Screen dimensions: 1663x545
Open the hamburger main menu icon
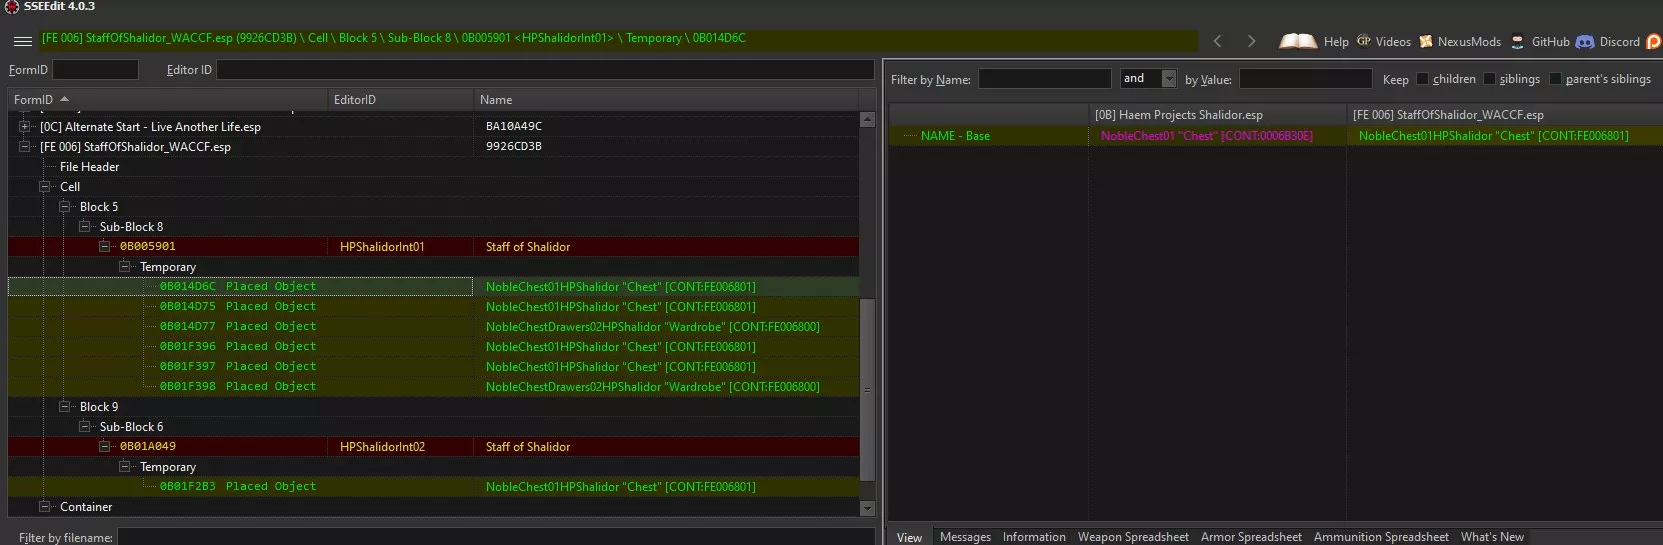click(23, 41)
